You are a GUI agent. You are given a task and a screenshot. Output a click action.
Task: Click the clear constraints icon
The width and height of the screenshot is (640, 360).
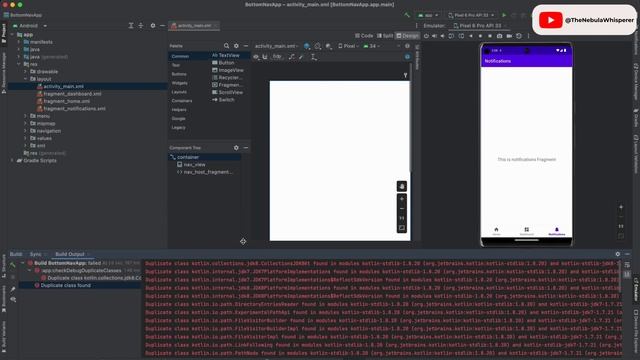pos(291,57)
